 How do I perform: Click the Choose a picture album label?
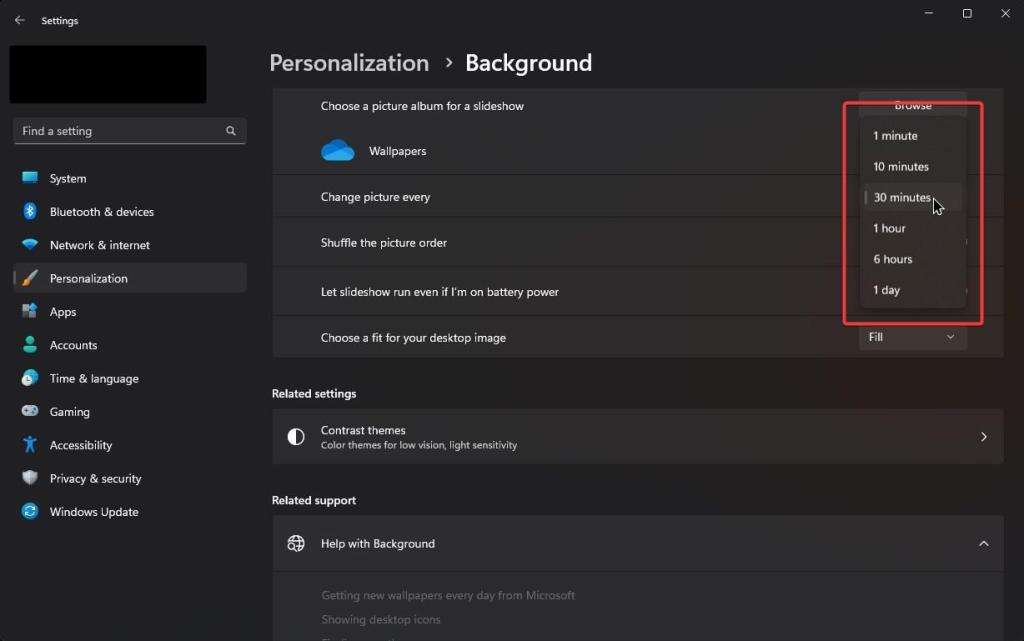tap(422, 106)
